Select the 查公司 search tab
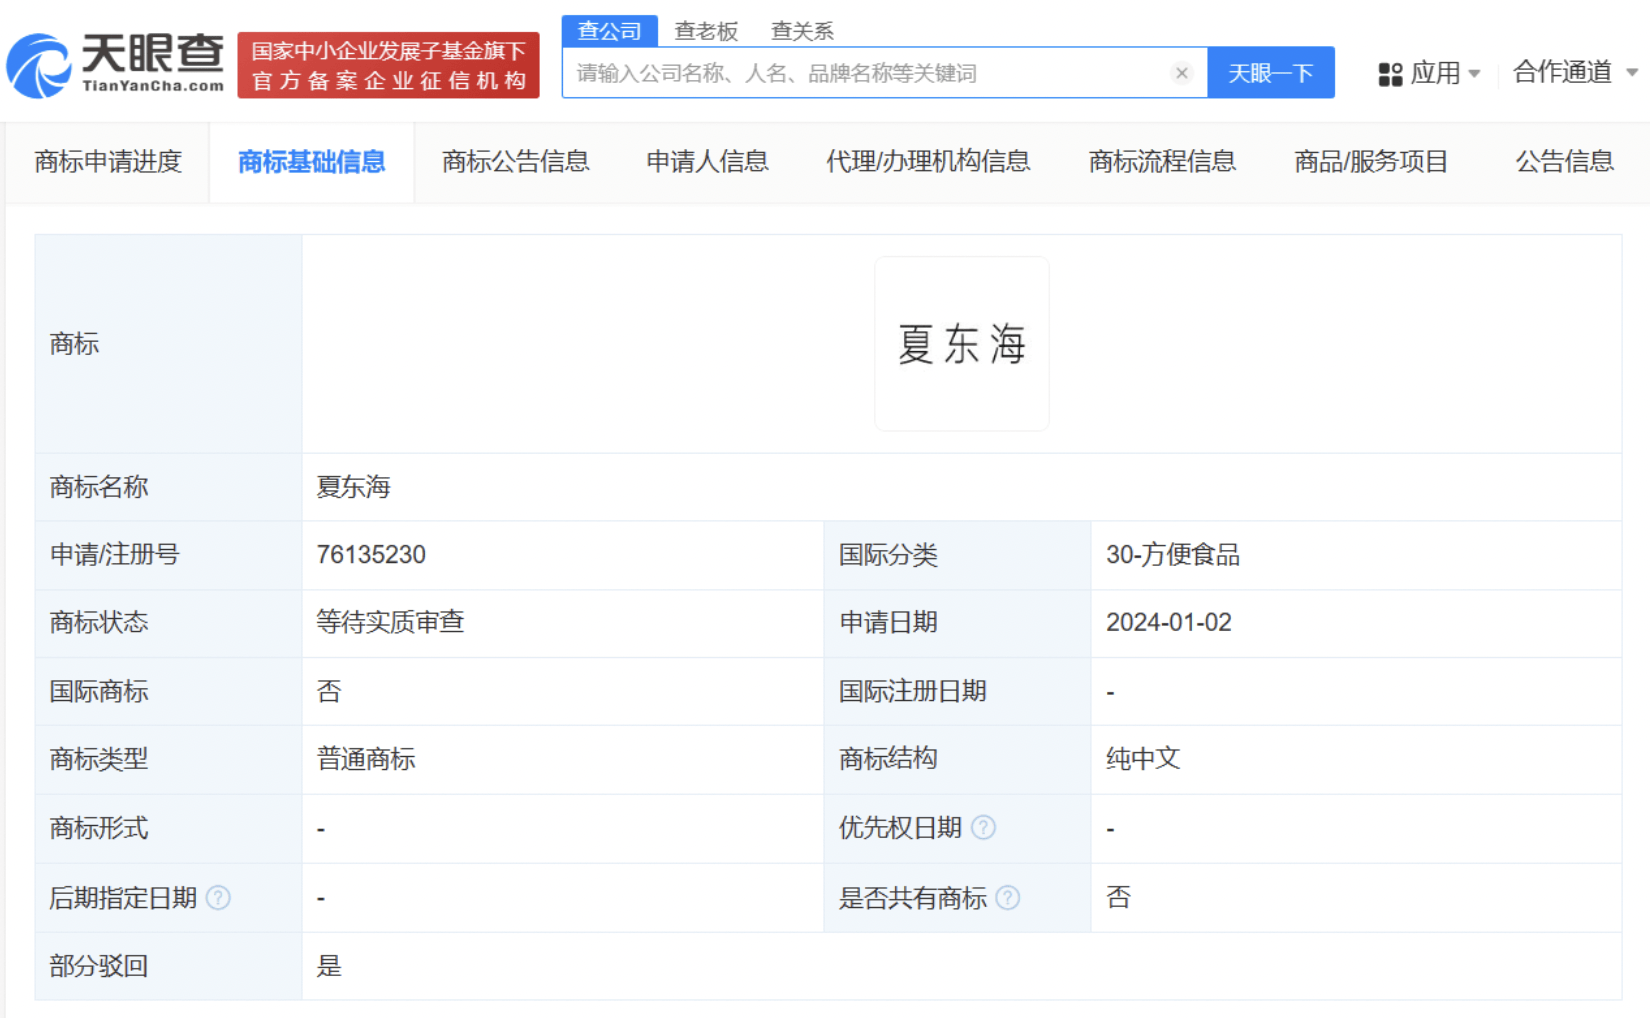Screen dimensions: 1650x1018 click(x=609, y=31)
